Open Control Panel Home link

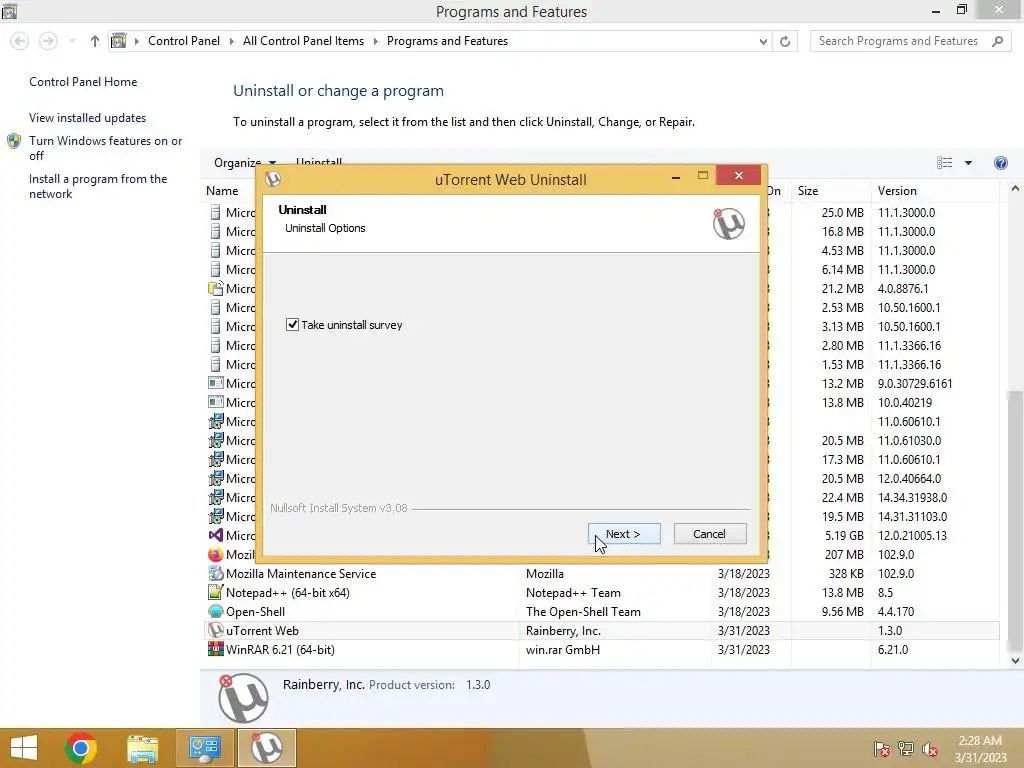point(83,82)
